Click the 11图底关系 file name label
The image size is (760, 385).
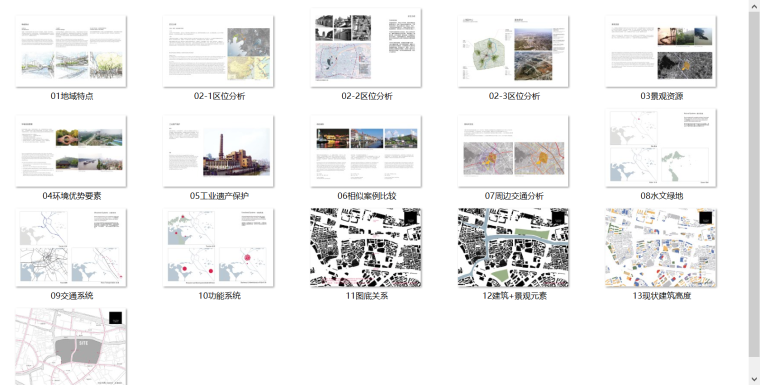366,296
